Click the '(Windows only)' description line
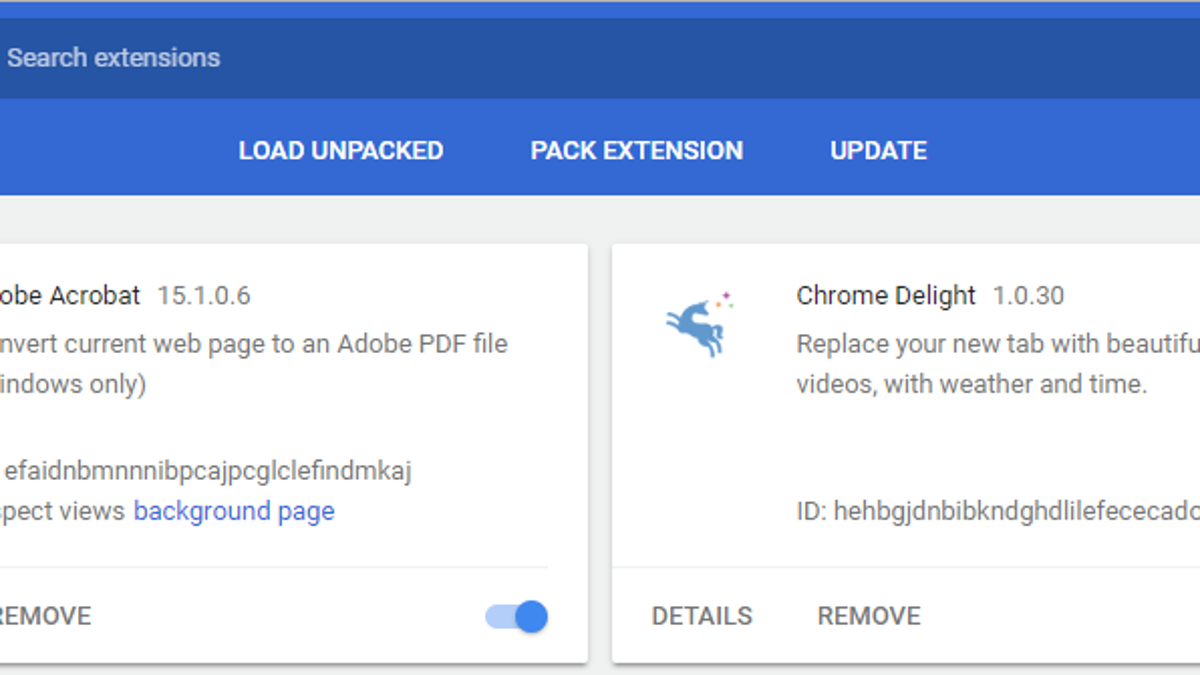This screenshot has height=675, width=1200. [73, 384]
